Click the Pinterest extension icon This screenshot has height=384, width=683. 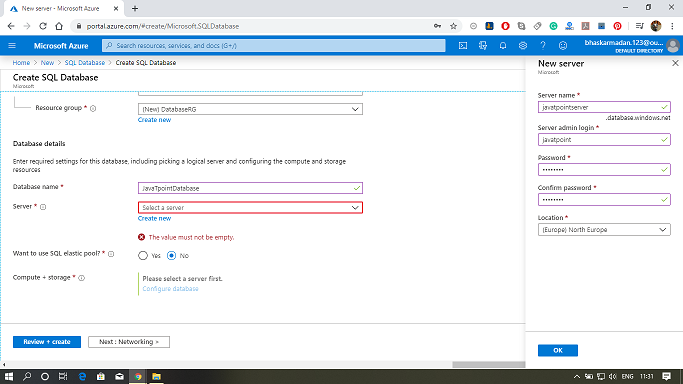pyautogui.click(x=617, y=26)
